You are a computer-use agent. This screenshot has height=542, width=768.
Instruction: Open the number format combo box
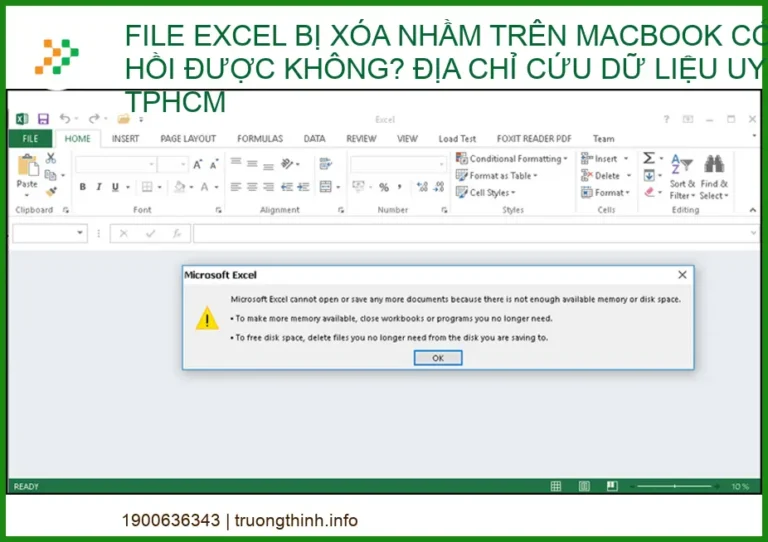[x=398, y=165]
